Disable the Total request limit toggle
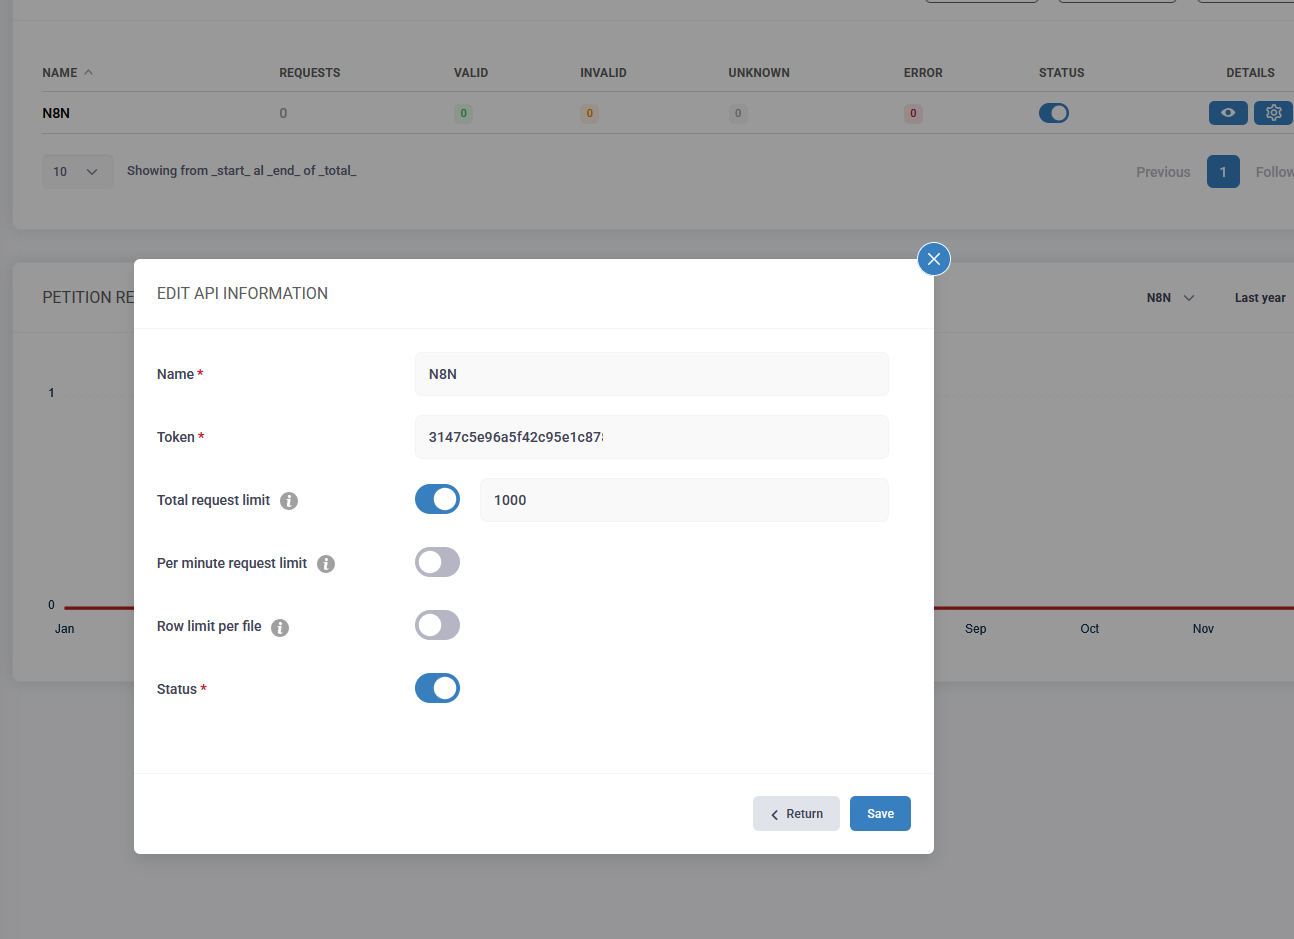1294x939 pixels. (437, 498)
